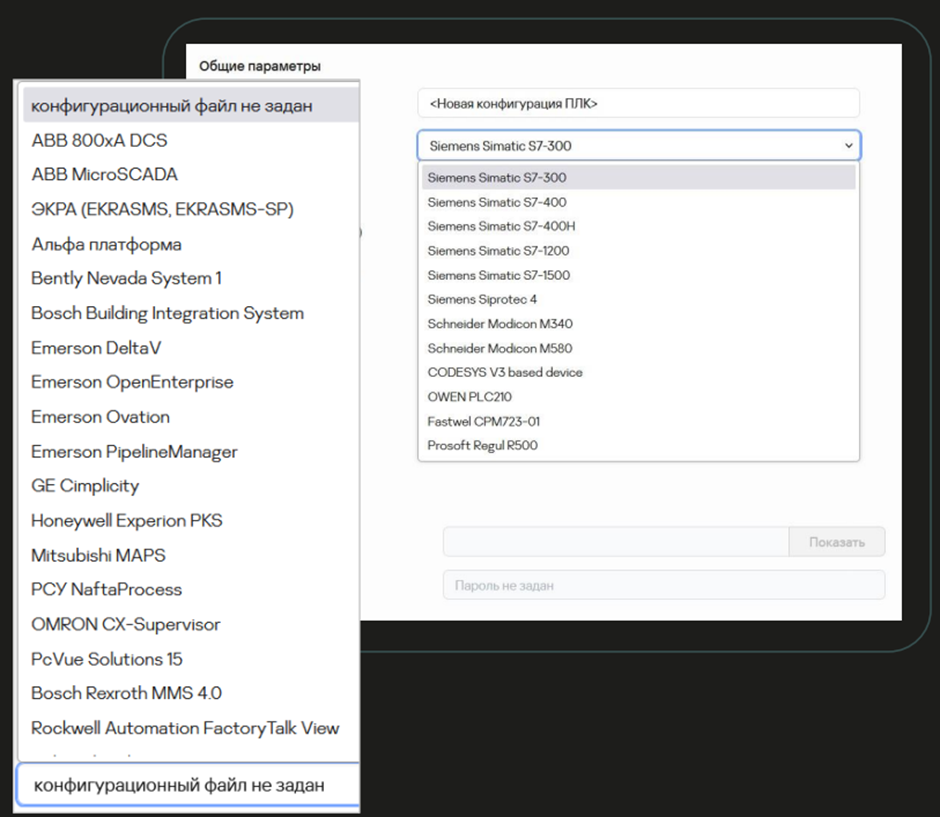
Task: Select ABB 800xA DCS from list
Action: [x=100, y=140]
